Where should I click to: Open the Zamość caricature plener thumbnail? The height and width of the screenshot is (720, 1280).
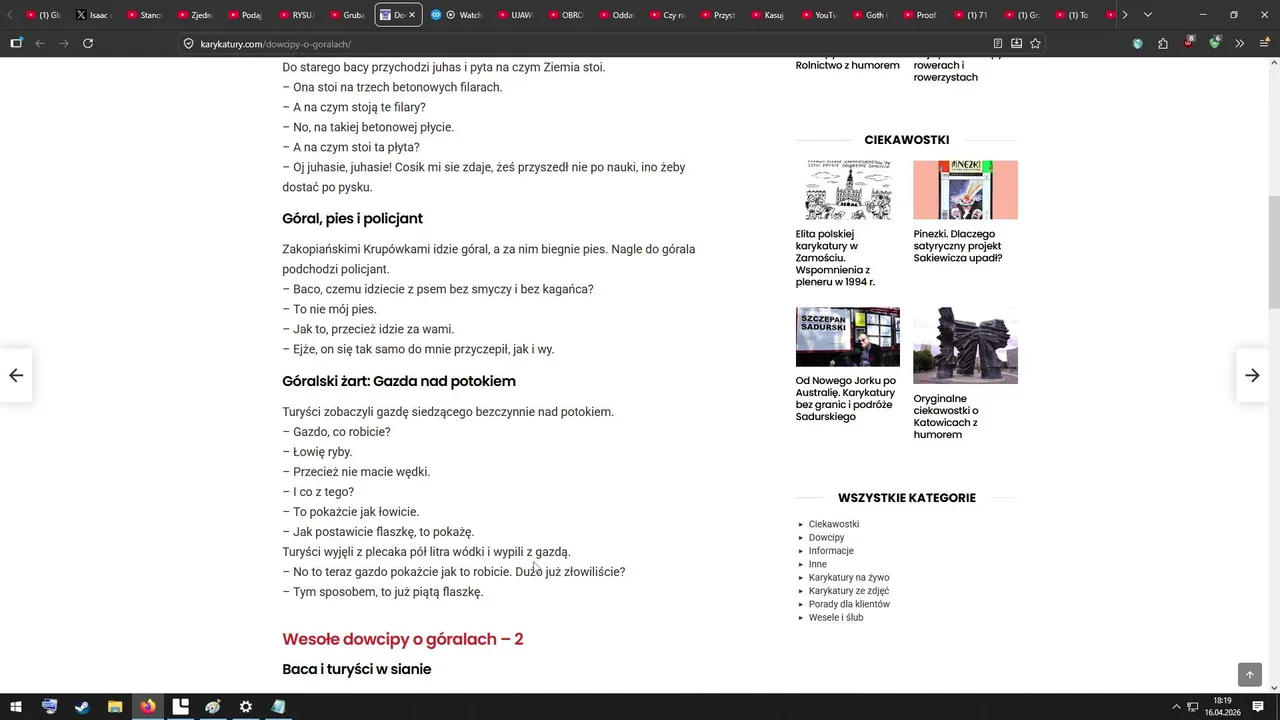click(848, 190)
